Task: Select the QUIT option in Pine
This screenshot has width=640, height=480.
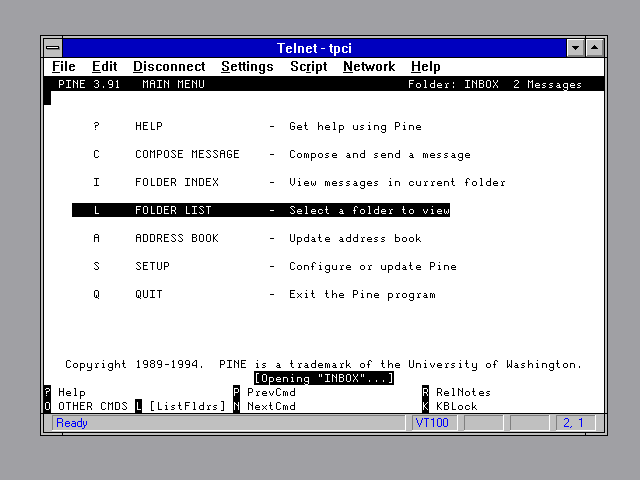Action: pos(148,295)
